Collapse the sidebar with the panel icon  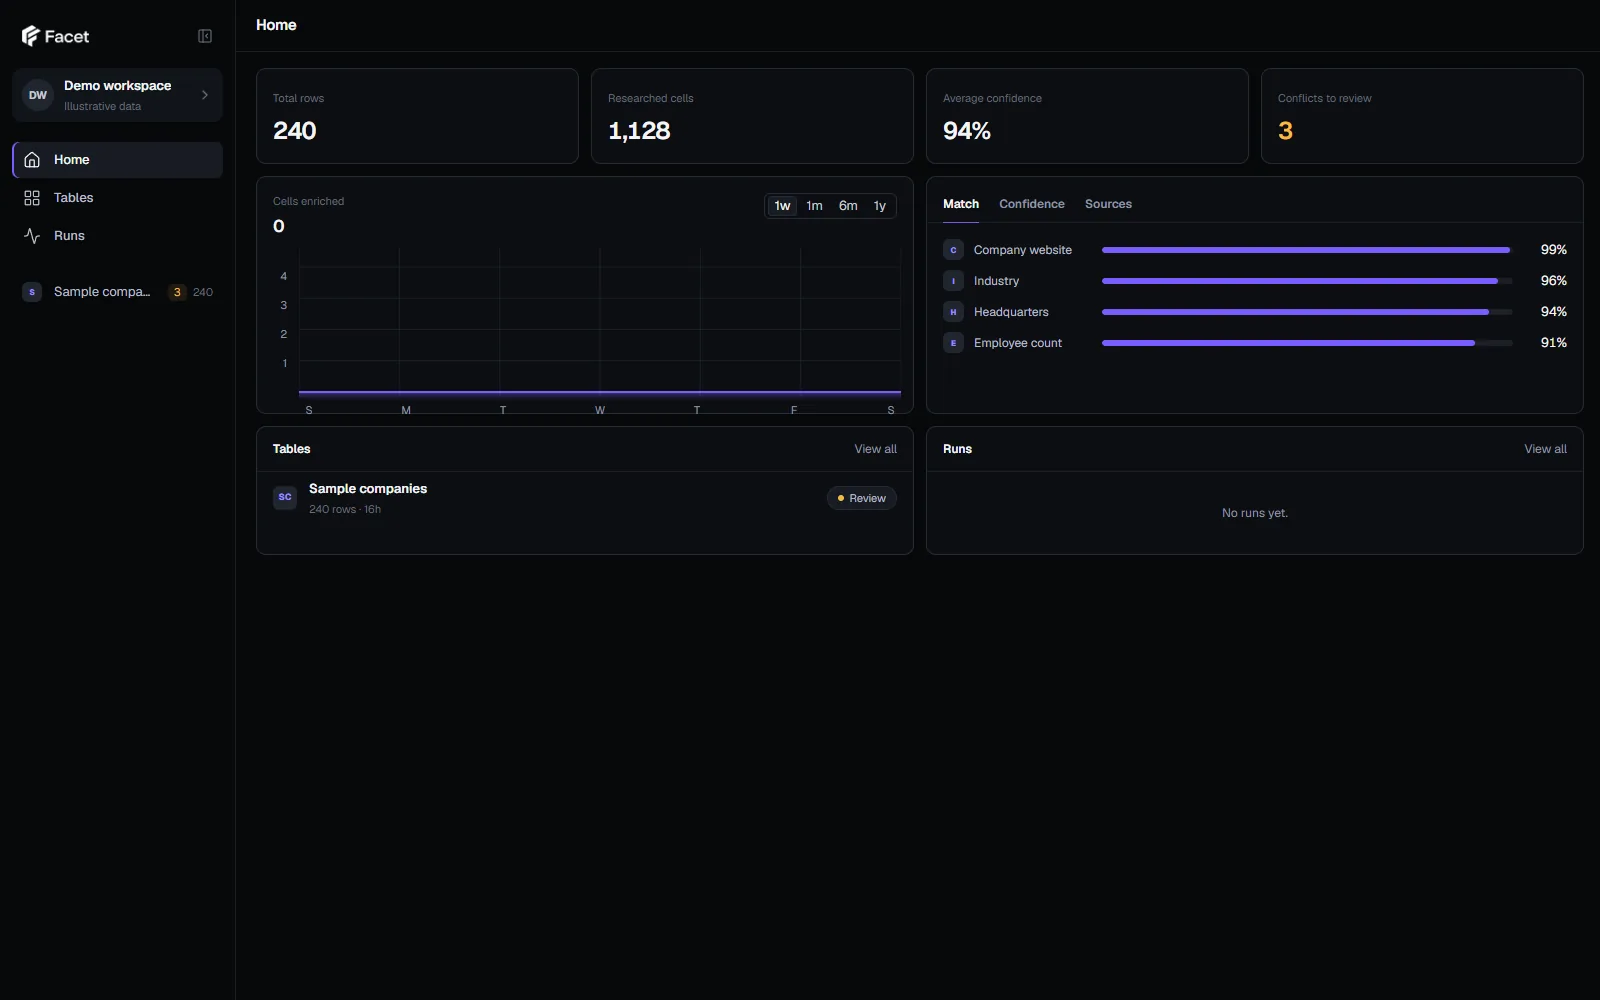pyautogui.click(x=205, y=36)
